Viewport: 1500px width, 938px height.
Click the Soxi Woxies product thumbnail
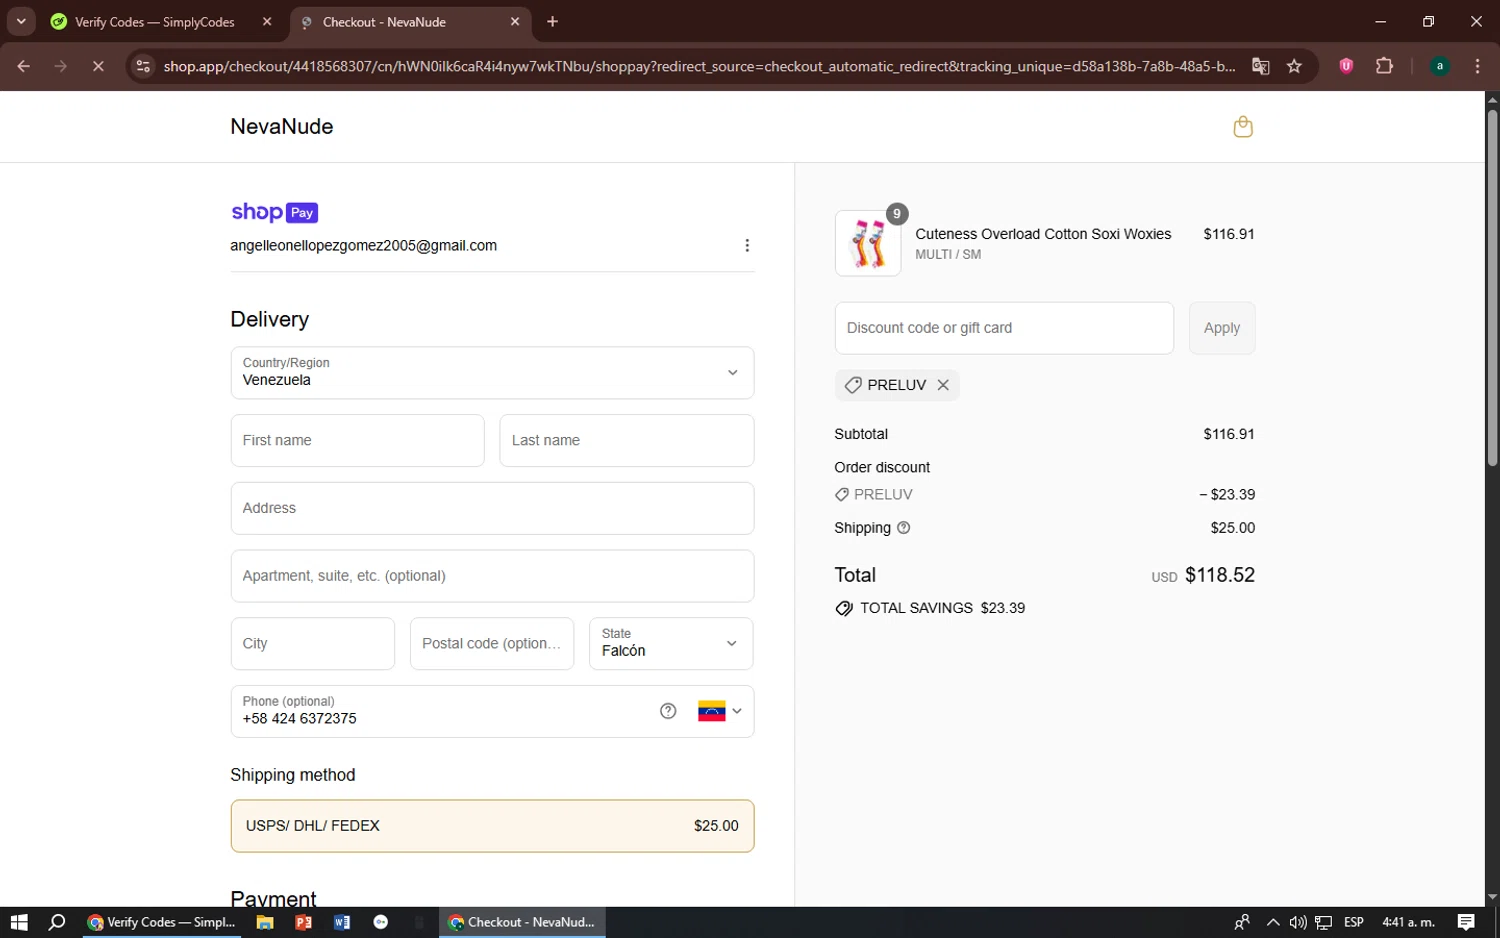coord(868,243)
